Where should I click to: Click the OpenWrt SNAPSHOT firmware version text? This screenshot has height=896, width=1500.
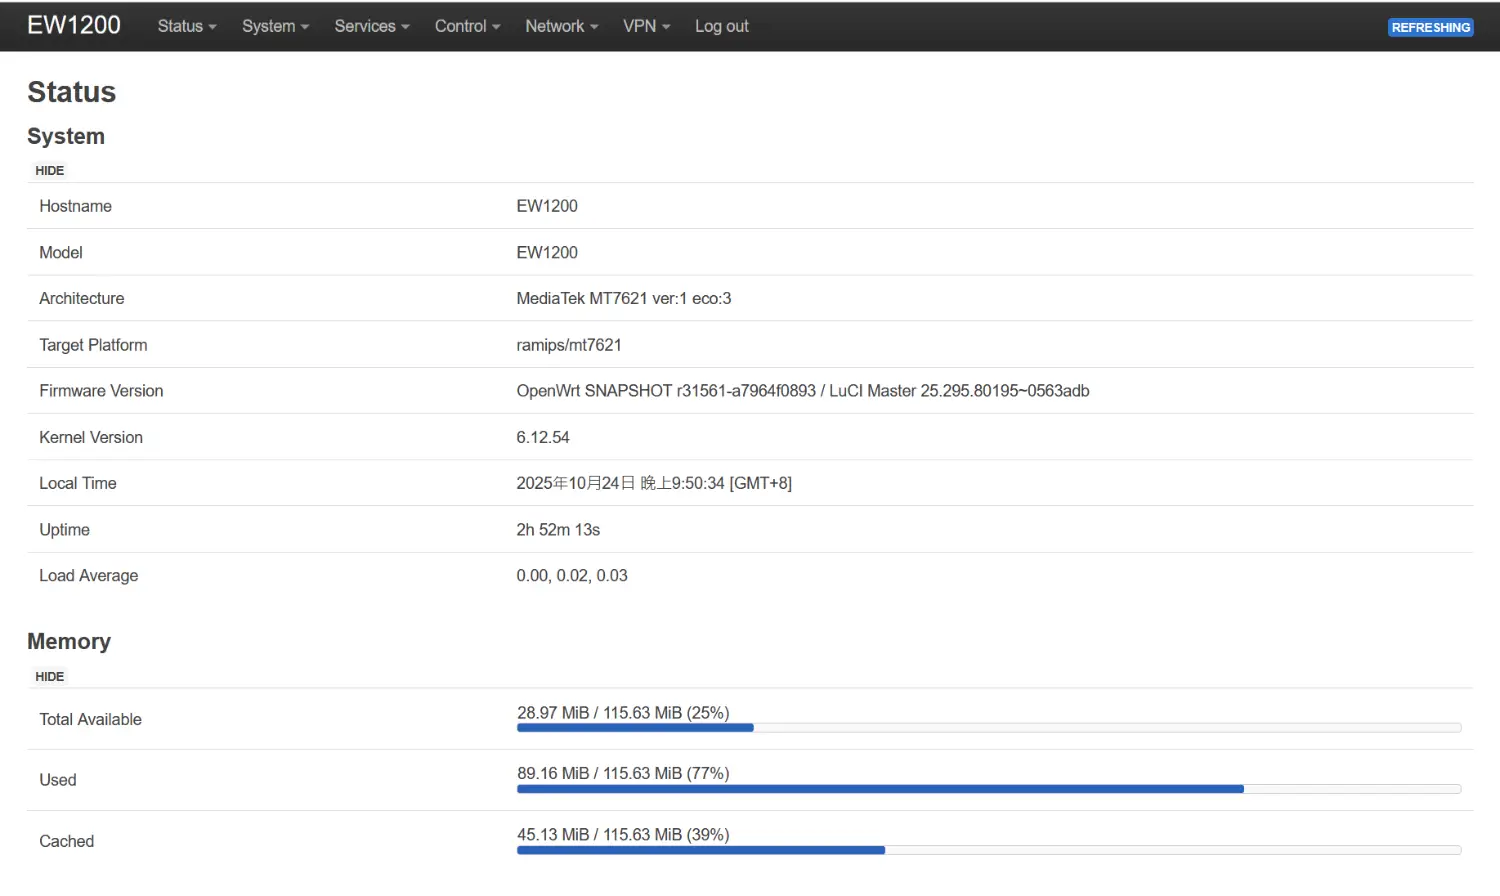tap(802, 391)
